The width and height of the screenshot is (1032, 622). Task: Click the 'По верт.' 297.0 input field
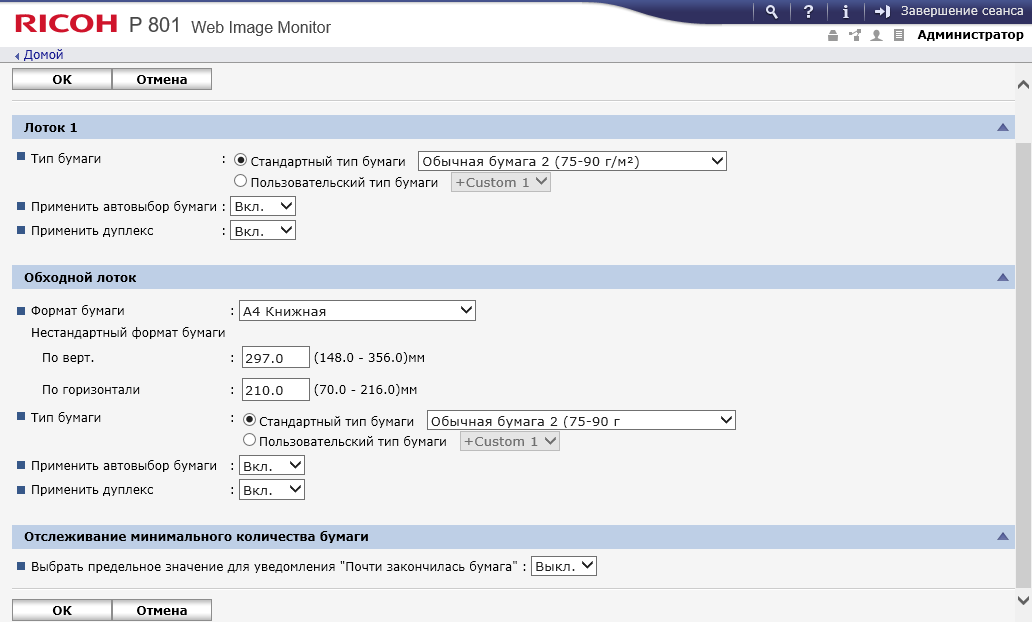coord(275,357)
